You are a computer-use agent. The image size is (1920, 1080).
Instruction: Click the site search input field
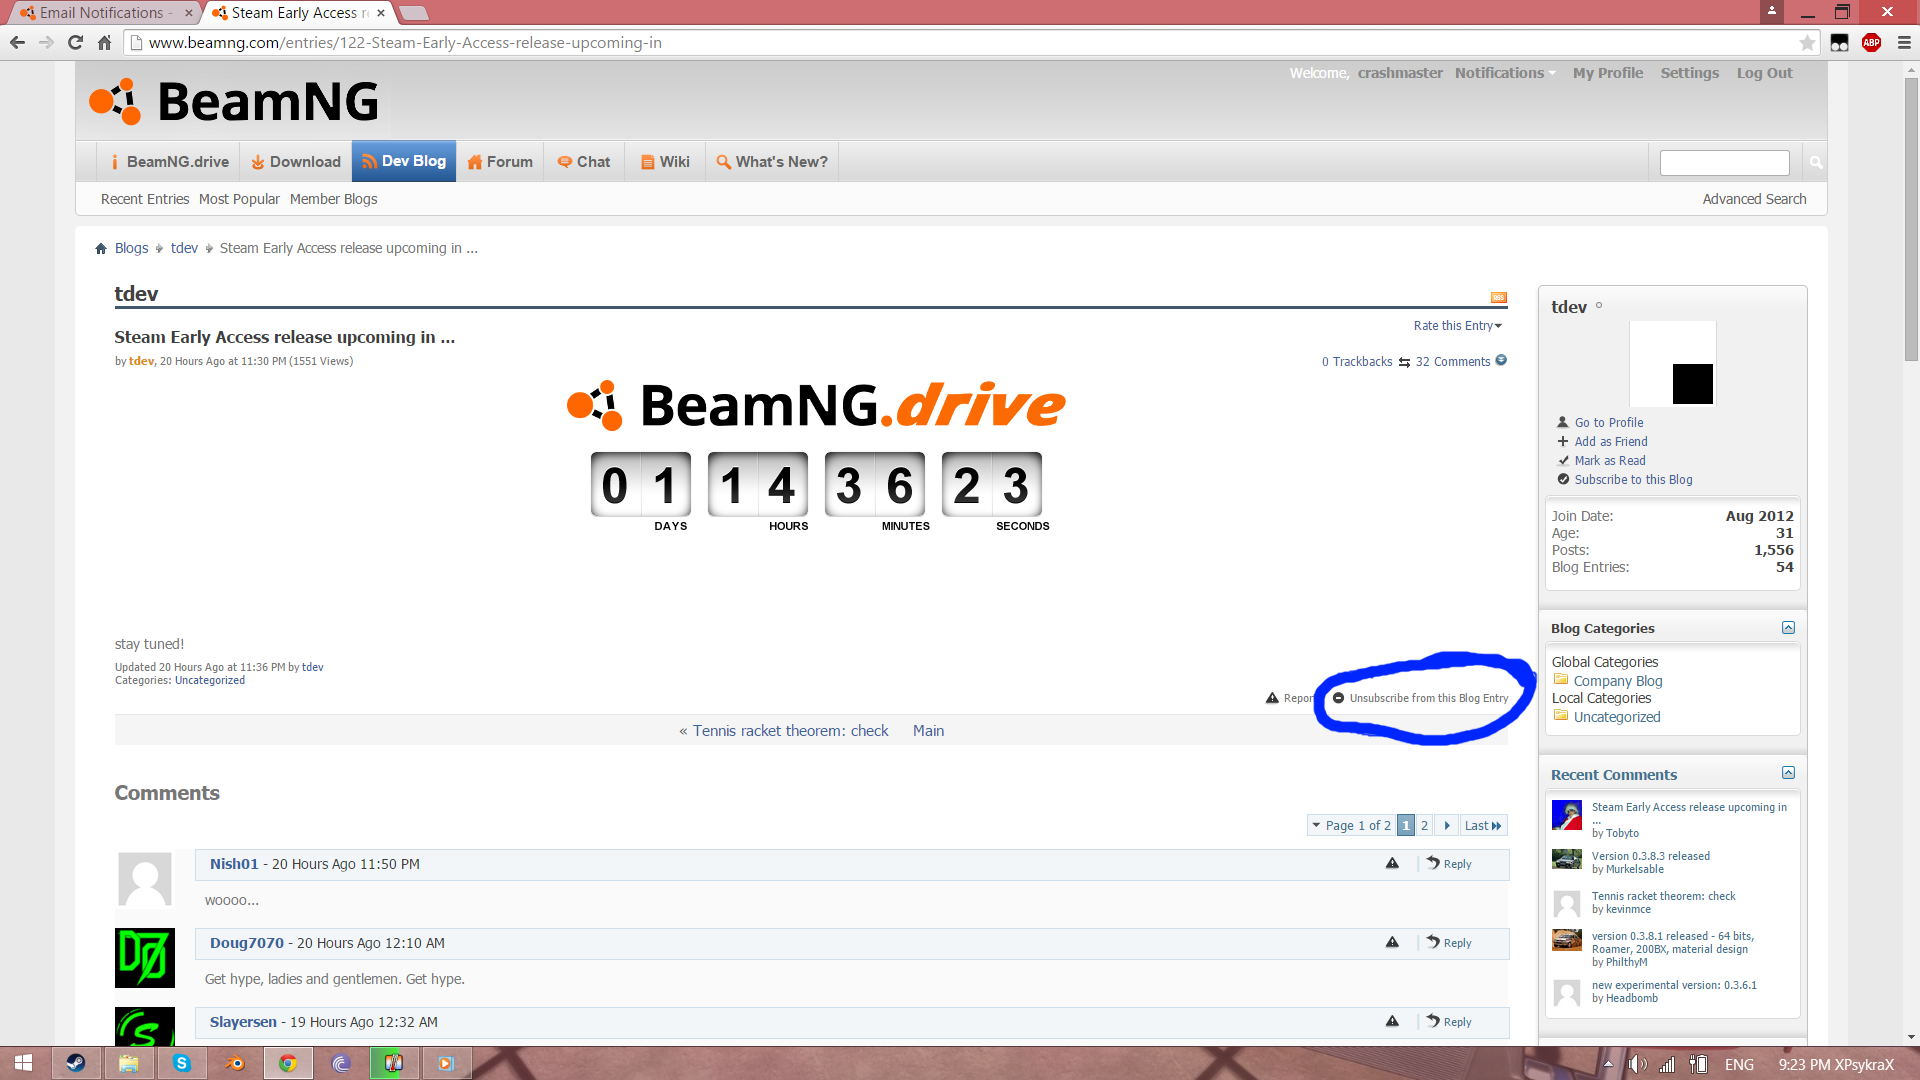(x=1724, y=162)
